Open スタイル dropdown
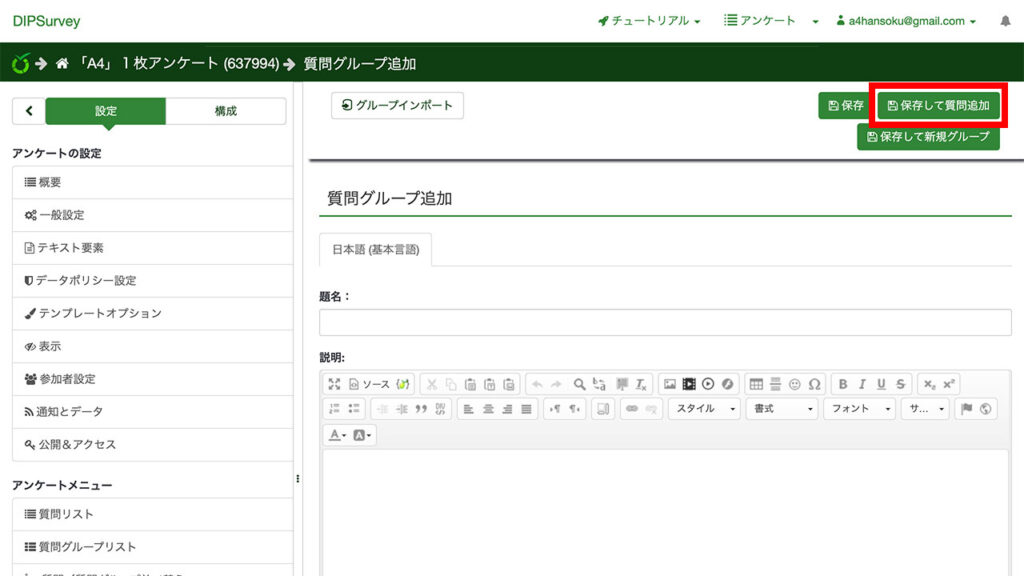Viewport: 1024px width, 576px height. [x=704, y=409]
